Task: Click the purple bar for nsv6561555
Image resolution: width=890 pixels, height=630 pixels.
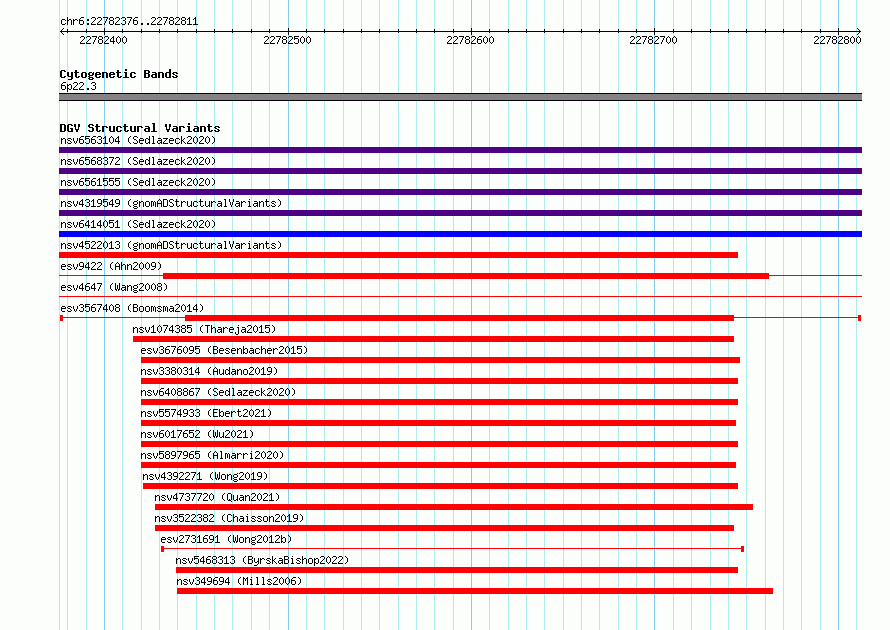Action: click(x=460, y=192)
